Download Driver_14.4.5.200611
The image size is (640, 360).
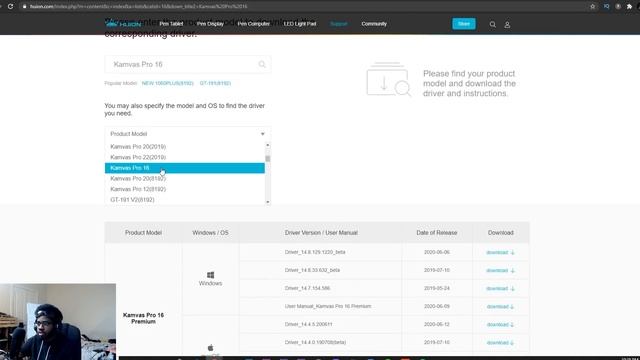click(x=500, y=324)
